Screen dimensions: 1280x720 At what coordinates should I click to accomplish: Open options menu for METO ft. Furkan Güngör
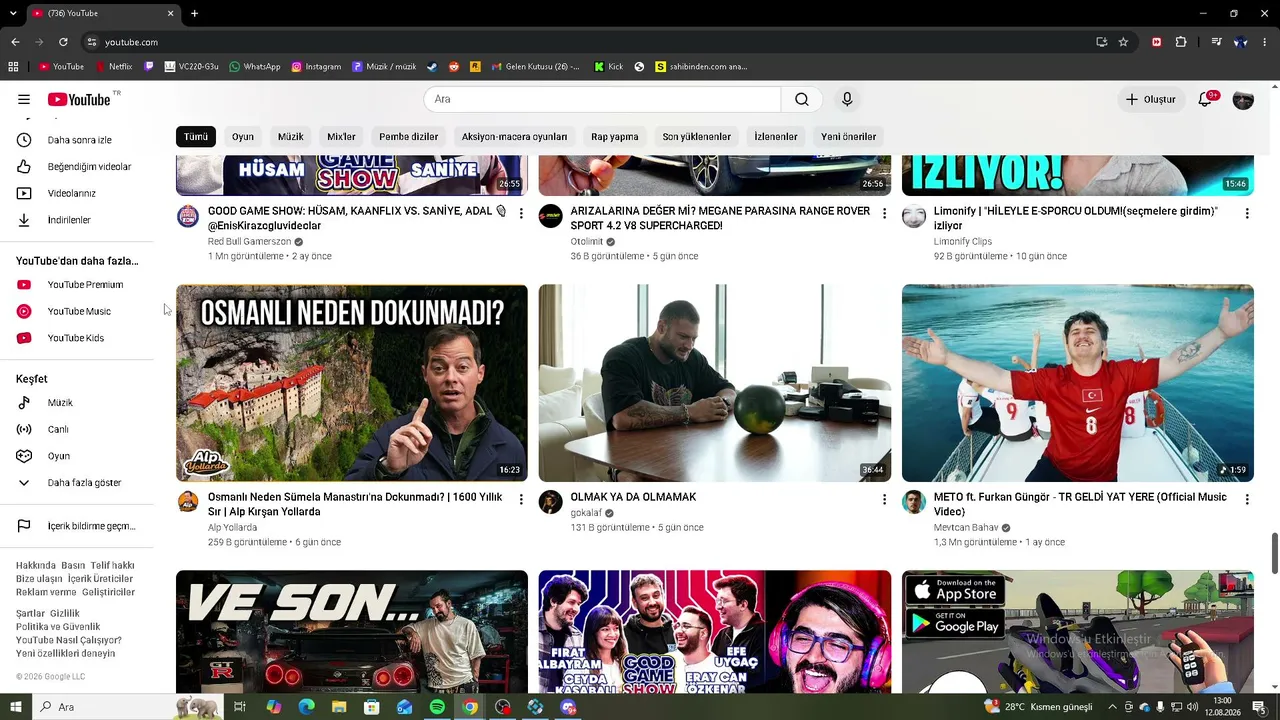pos(1247,499)
